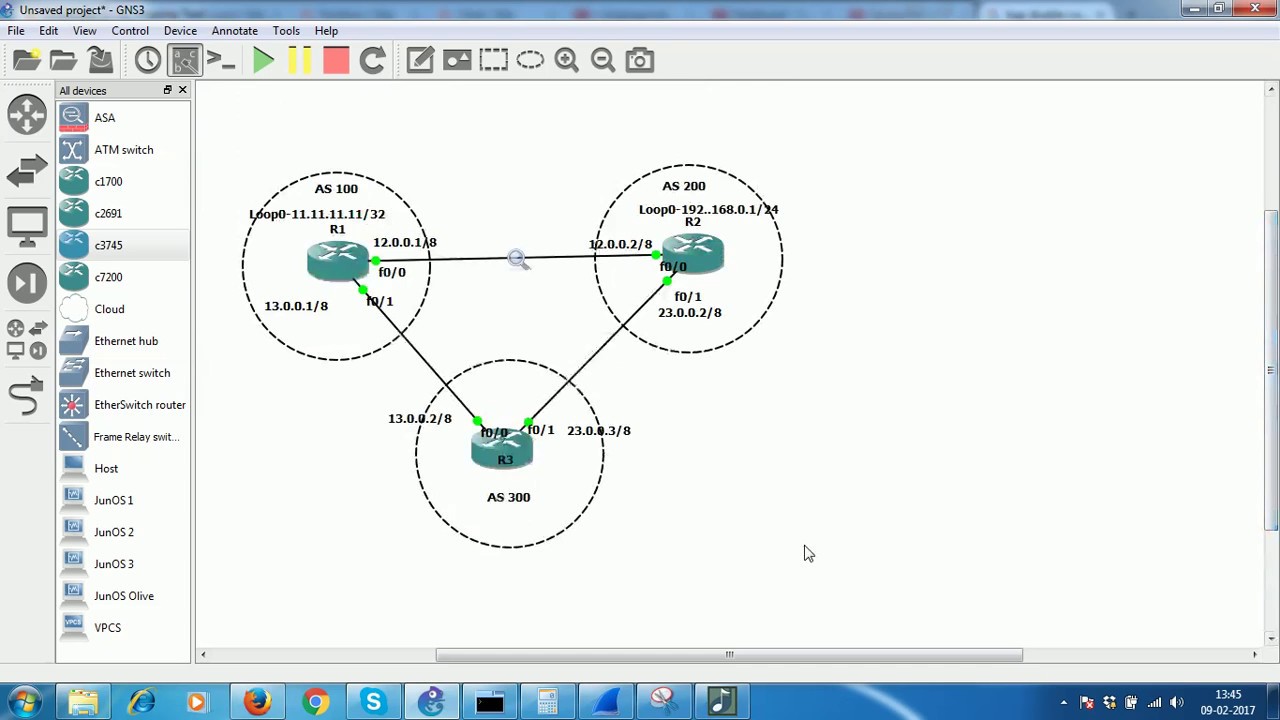1280x720 pixels.
Task: Float the All devices dock panel
Action: coord(168,90)
